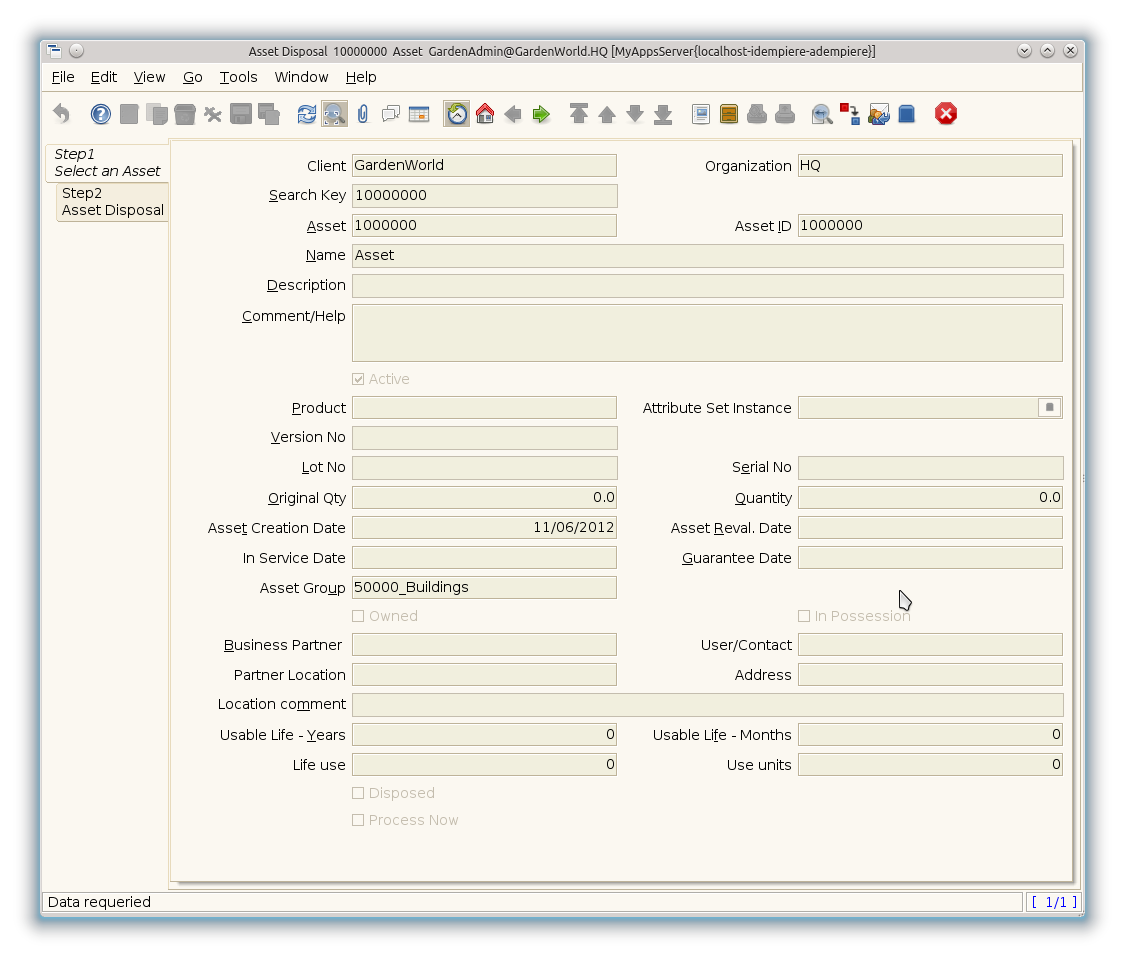Switch to the Step2 Asset Disposal tab
Screen dimensions: 1125x957
112,201
